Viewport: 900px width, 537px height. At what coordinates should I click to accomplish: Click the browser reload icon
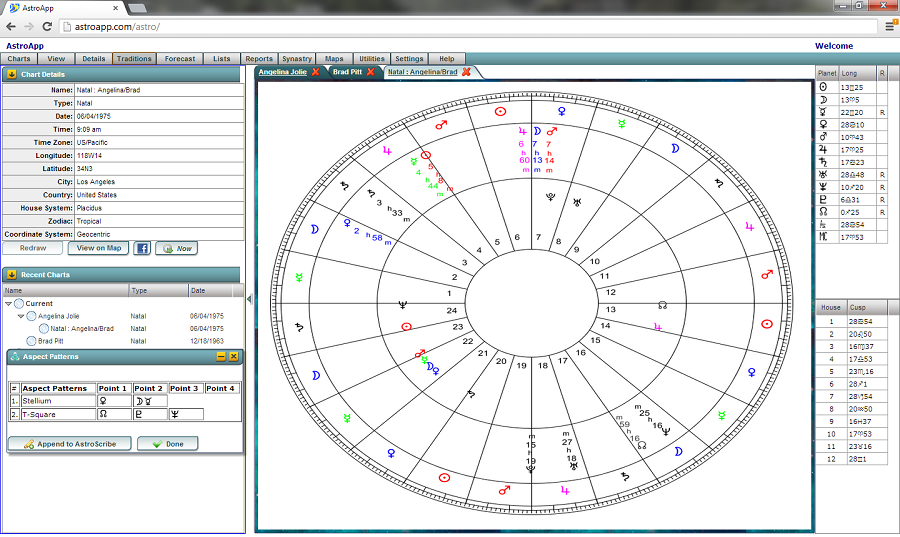click(47, 26)
